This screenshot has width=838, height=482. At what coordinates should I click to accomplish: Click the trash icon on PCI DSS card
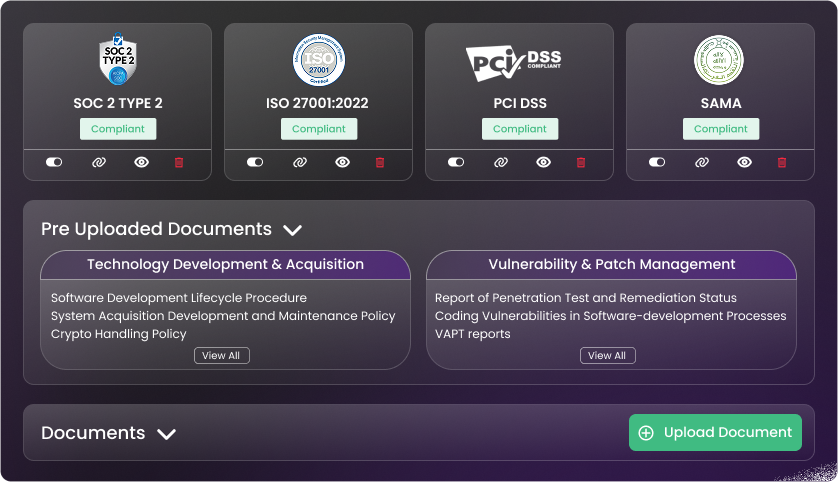[581, 162]
